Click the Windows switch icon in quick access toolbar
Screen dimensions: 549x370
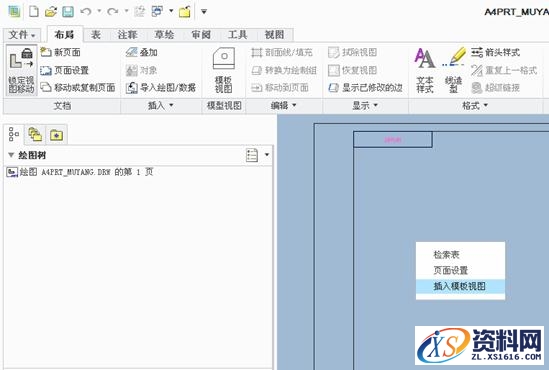pyautogui.click(x=157, y=12)
